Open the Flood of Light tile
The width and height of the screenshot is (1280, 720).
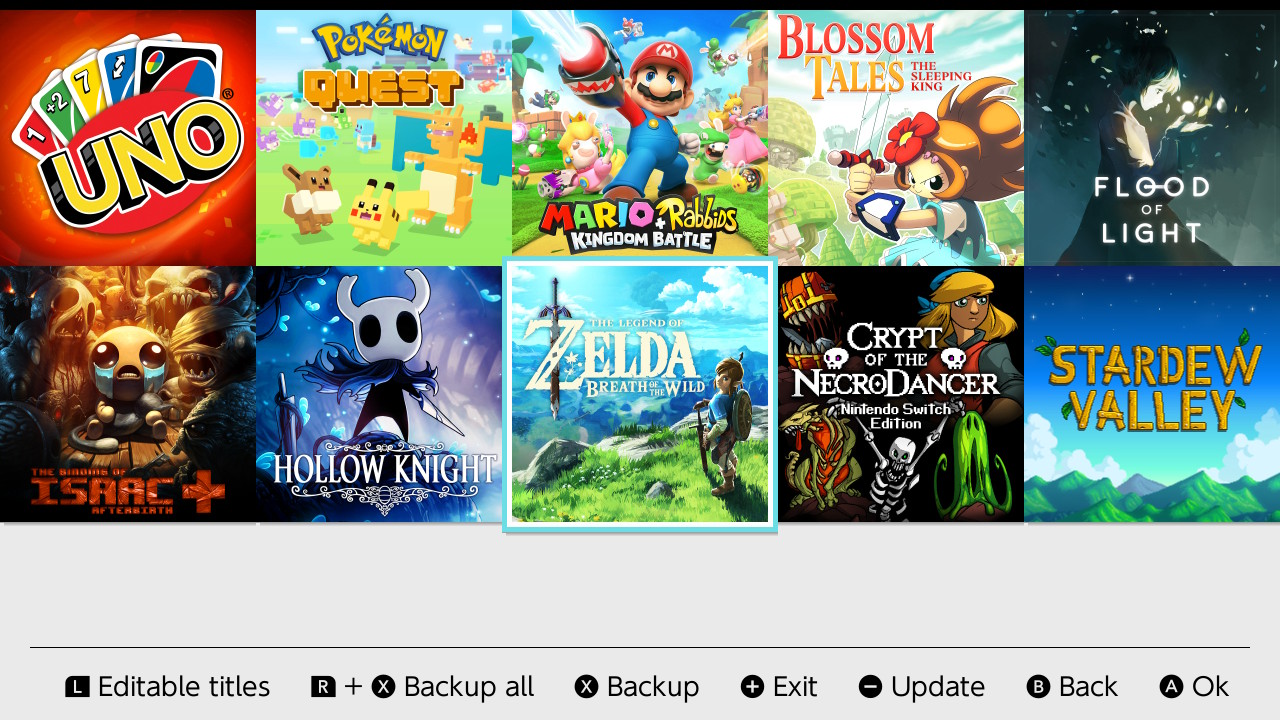point(1152,138)
